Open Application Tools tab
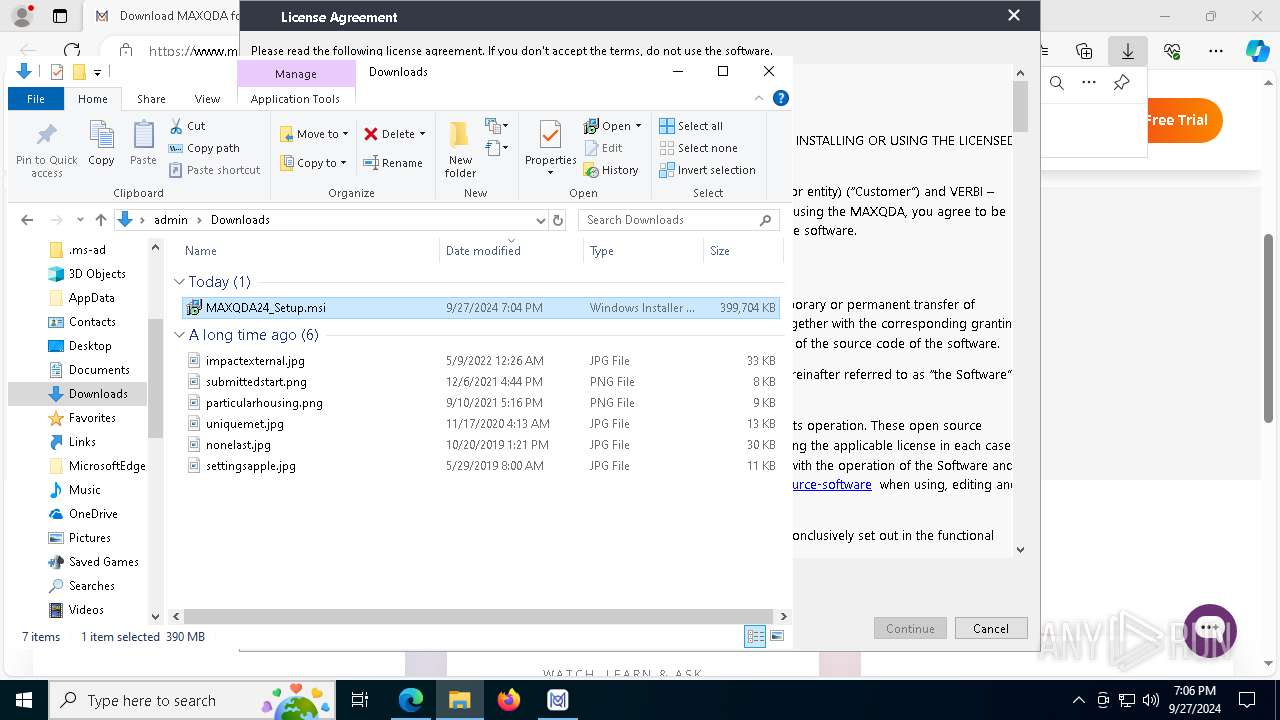 [295, 99]
